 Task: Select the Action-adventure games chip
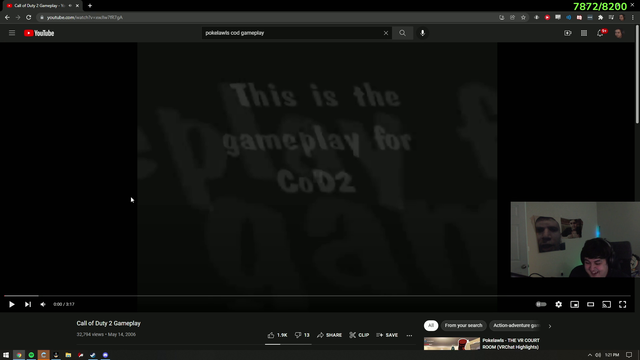click(516, 326)
